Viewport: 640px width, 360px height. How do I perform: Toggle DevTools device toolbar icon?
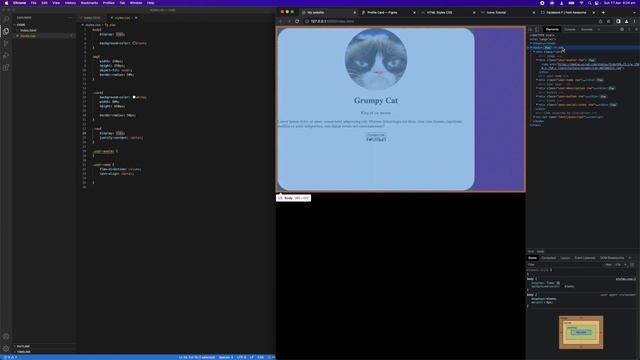(537, 29)
